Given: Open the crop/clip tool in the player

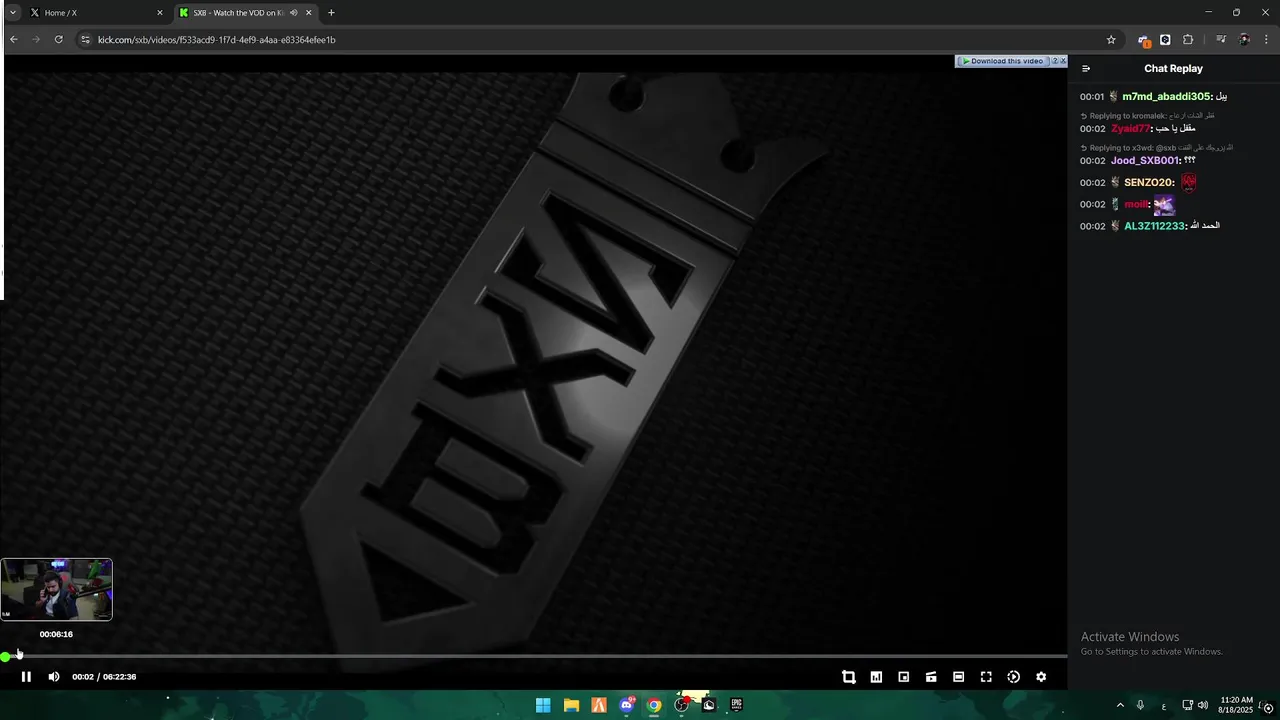Looking at the screenshot, I should [x=849, y=677].
